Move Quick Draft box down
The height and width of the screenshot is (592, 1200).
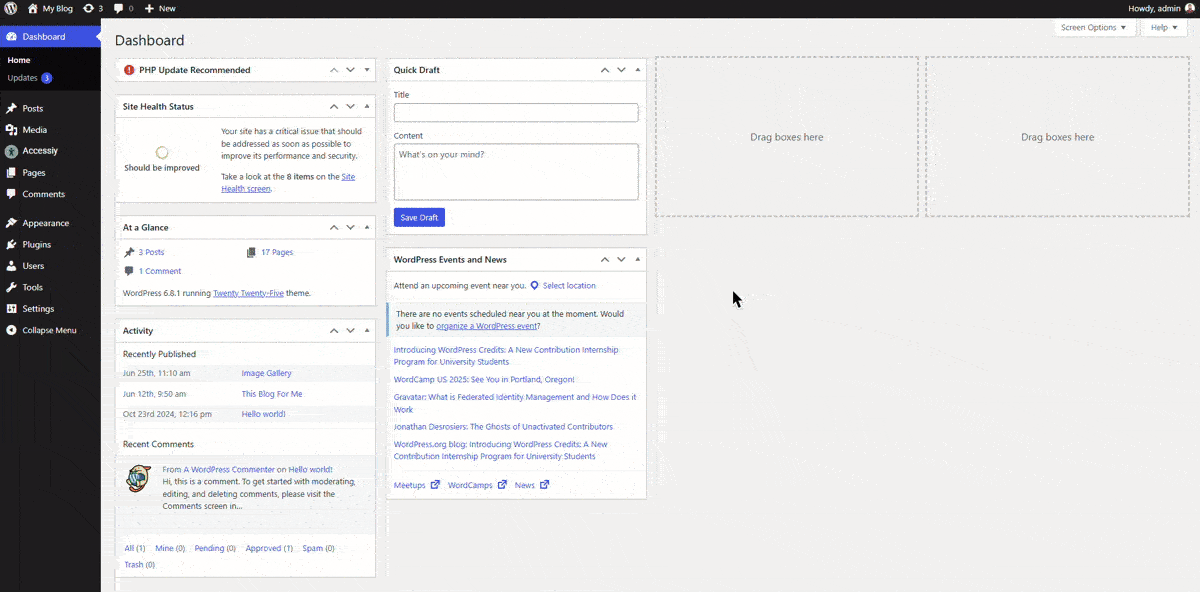[621, 70]
